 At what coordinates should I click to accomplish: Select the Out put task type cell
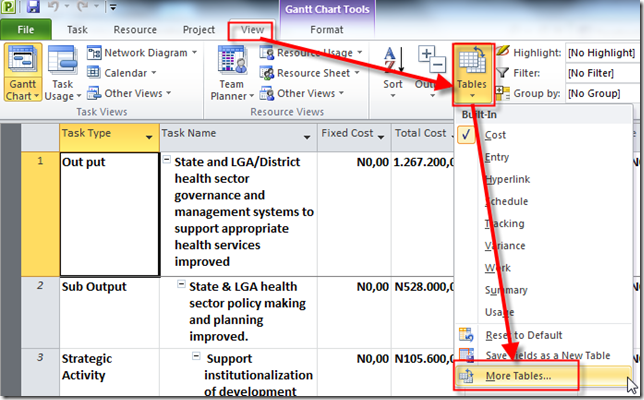pos(109,214)
